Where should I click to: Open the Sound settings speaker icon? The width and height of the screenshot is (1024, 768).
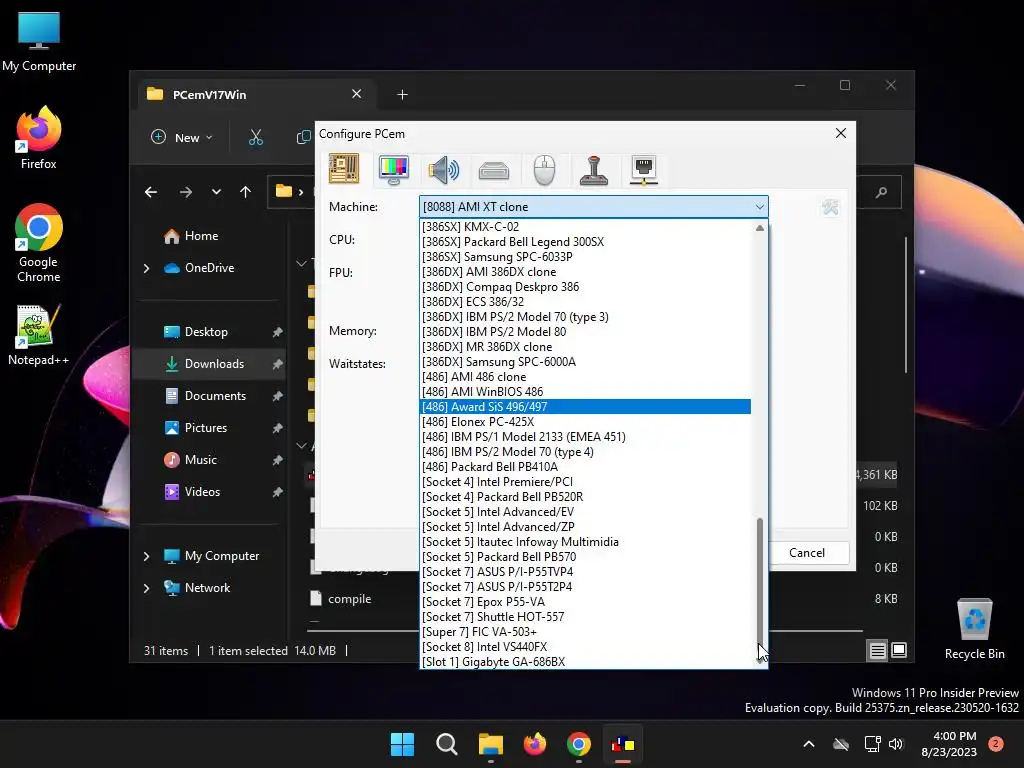pyautogui.click(x=444, y=170)
